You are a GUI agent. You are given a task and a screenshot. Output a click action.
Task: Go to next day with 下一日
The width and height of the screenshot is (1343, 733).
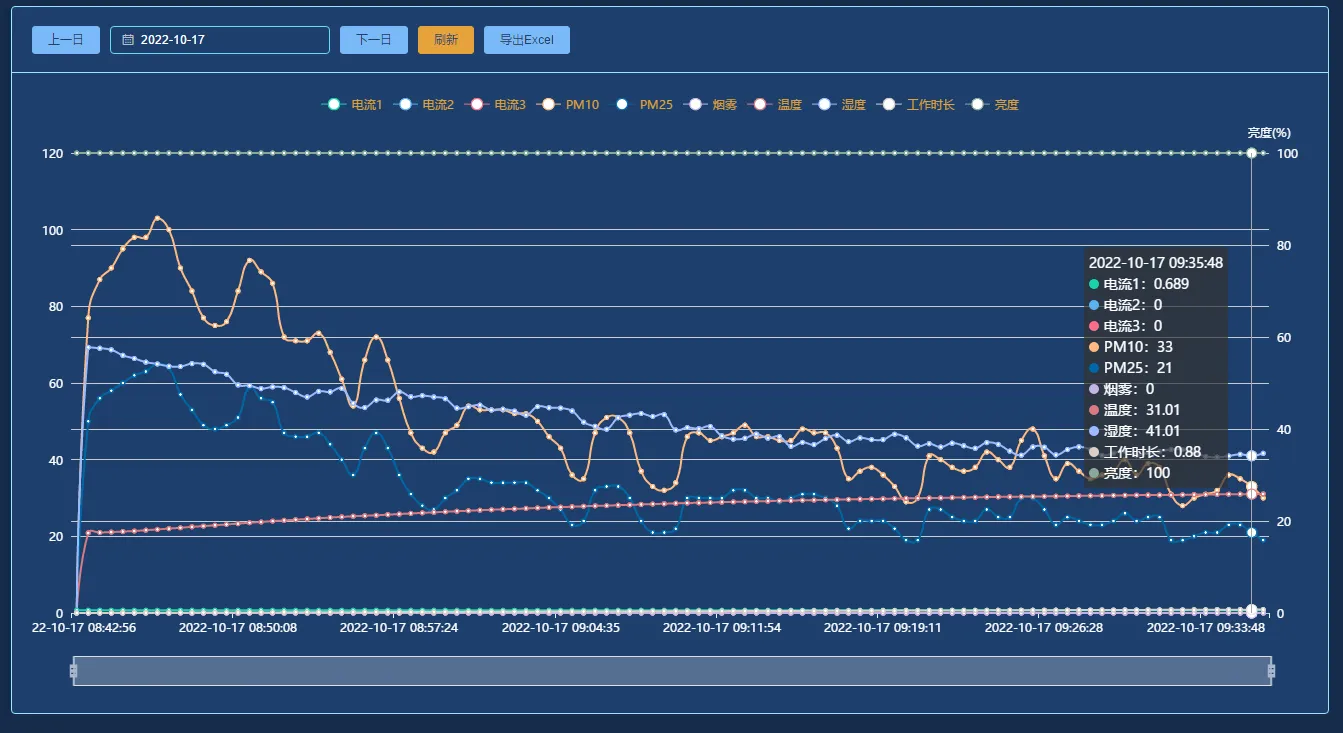(x=374, y=40)
